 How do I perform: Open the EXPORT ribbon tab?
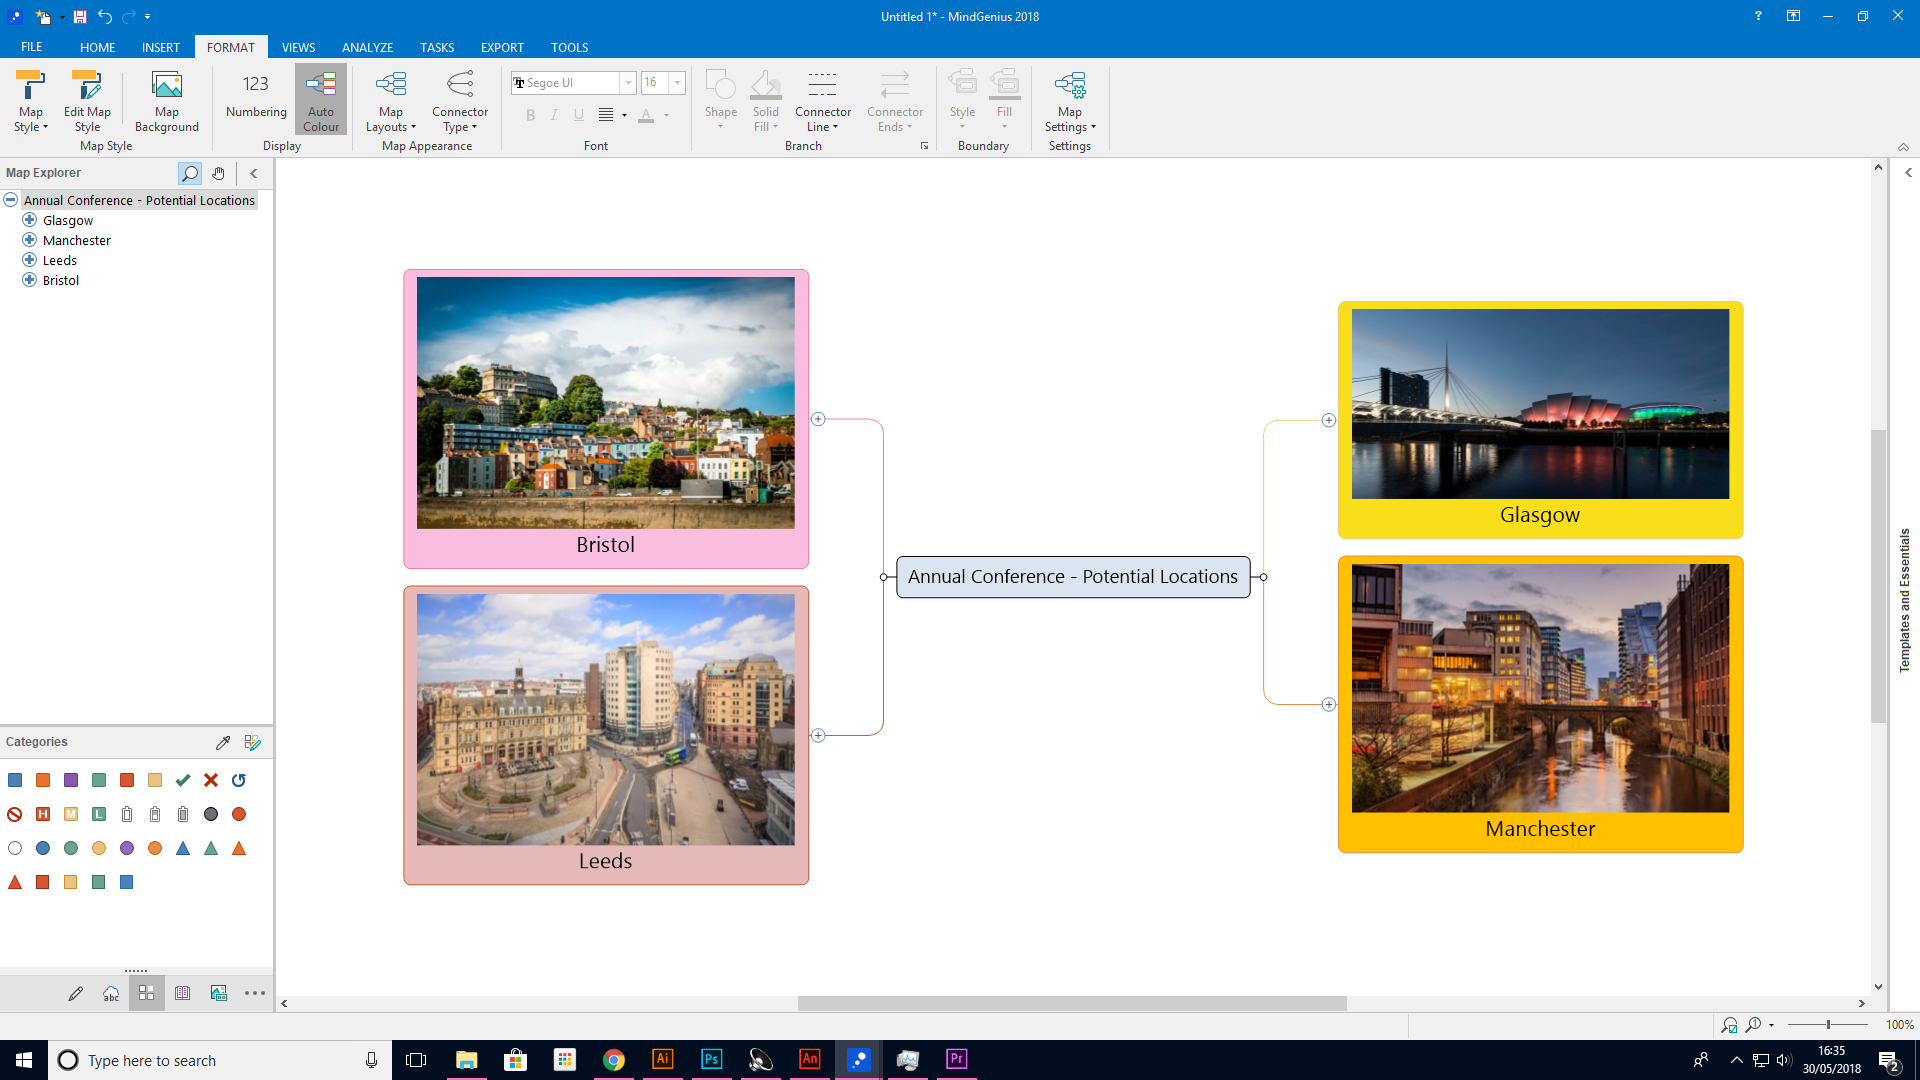pos(501,47)
